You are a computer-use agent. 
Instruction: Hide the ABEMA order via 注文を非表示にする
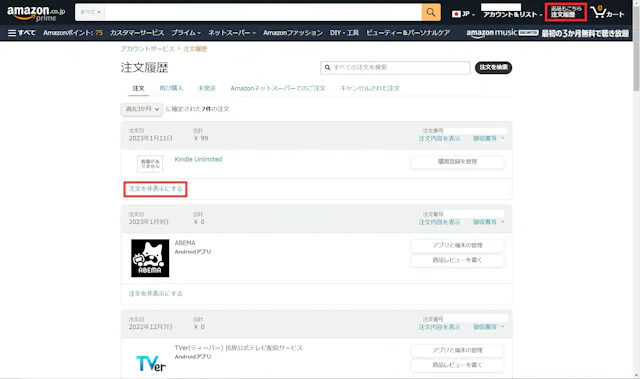pos(156,294)
